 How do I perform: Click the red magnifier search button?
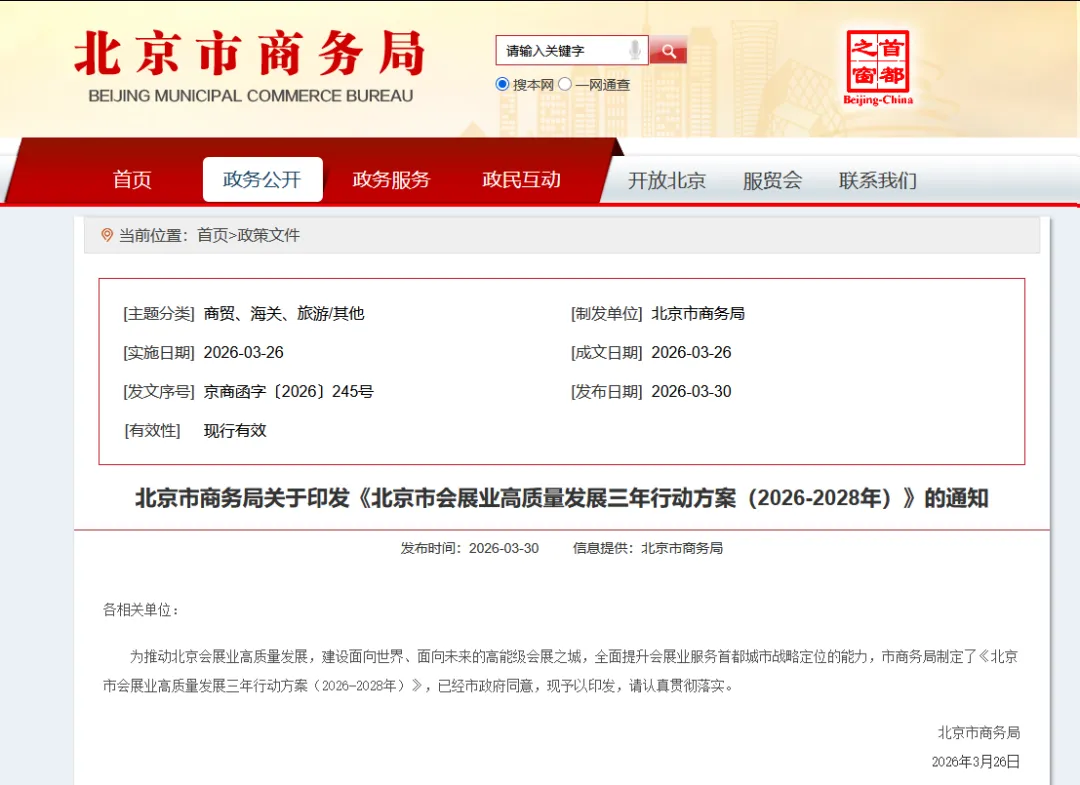pos(668,50)
